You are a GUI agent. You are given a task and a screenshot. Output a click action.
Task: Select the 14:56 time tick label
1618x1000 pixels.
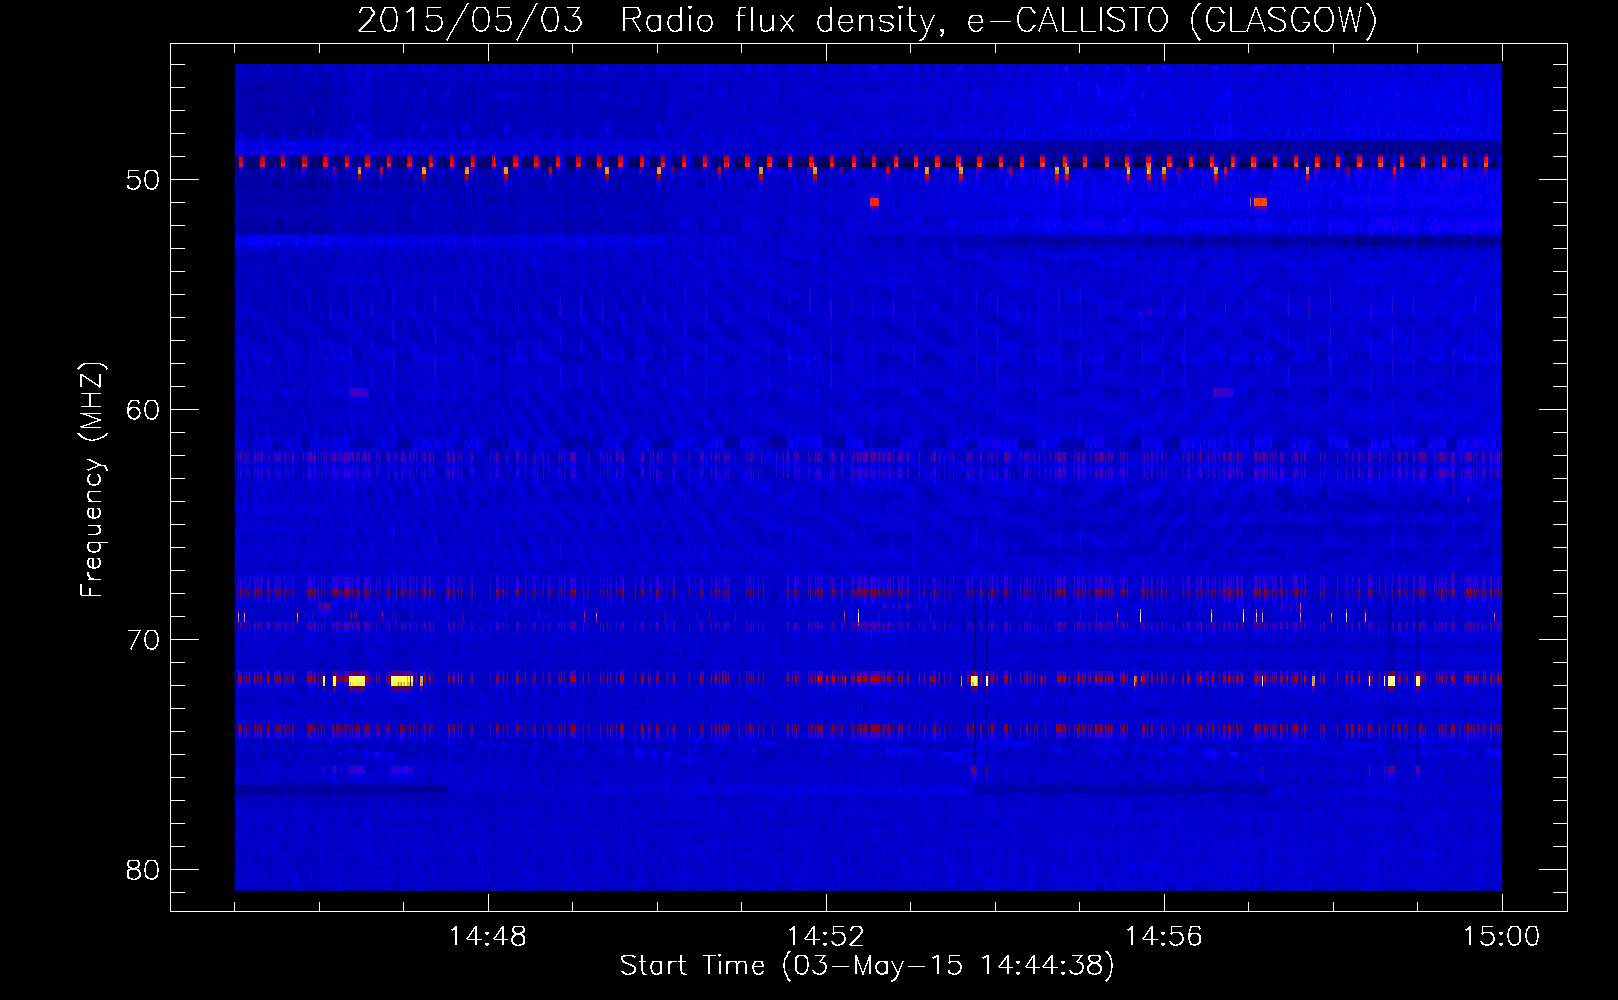1163,937
